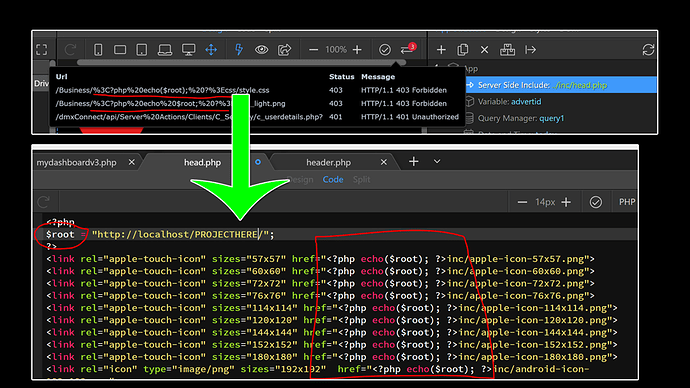The width and height of the screenshot is (690, 388).
Task: Delete selected component with X icon
Action: (484, 50)
